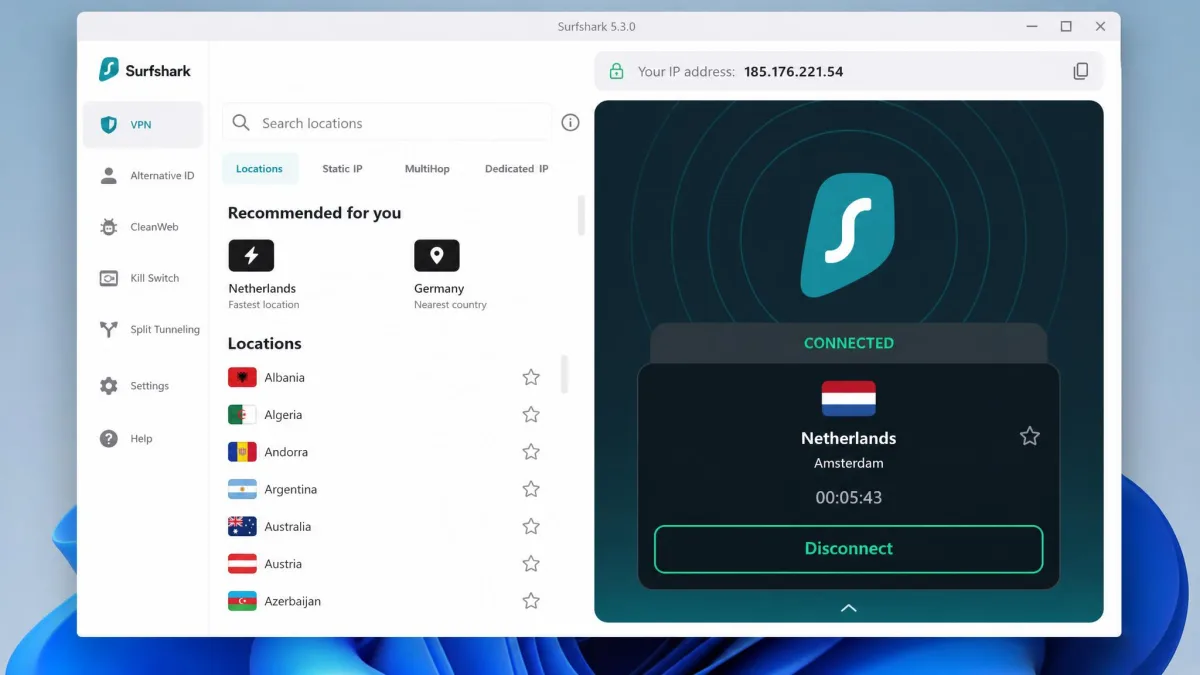This screenshot has width=1200, height=675.
Task: Click the "Fastest location" caption
Action: point(264,305)
